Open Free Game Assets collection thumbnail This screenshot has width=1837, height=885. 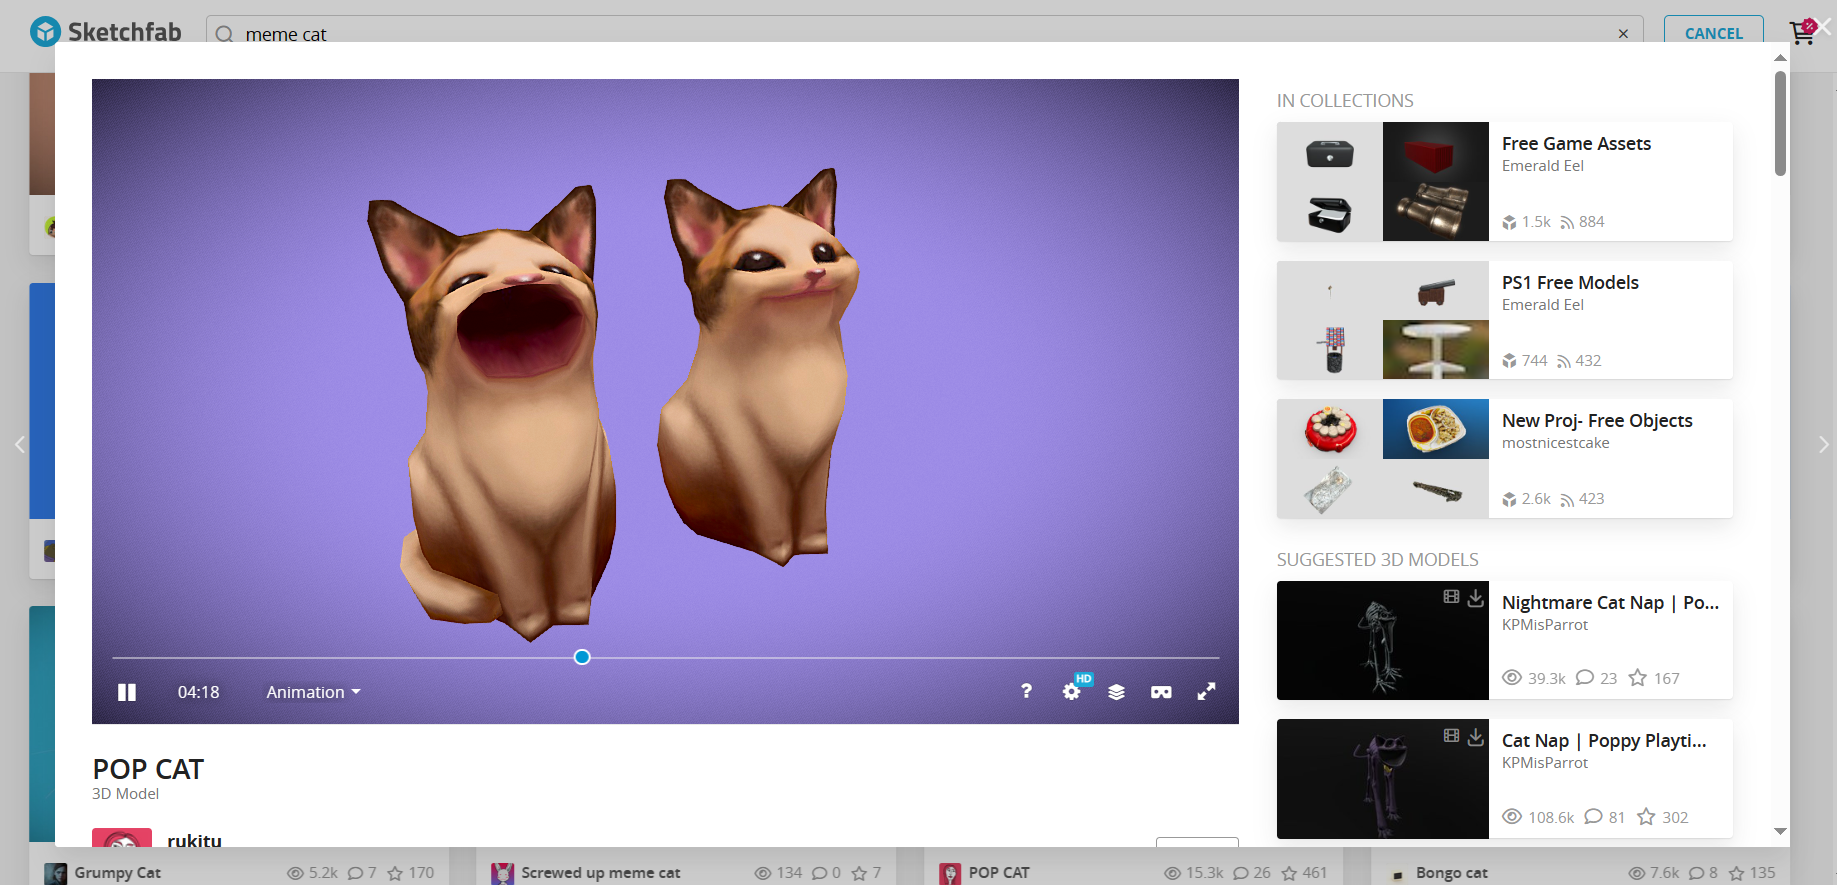click(1383, 181)
